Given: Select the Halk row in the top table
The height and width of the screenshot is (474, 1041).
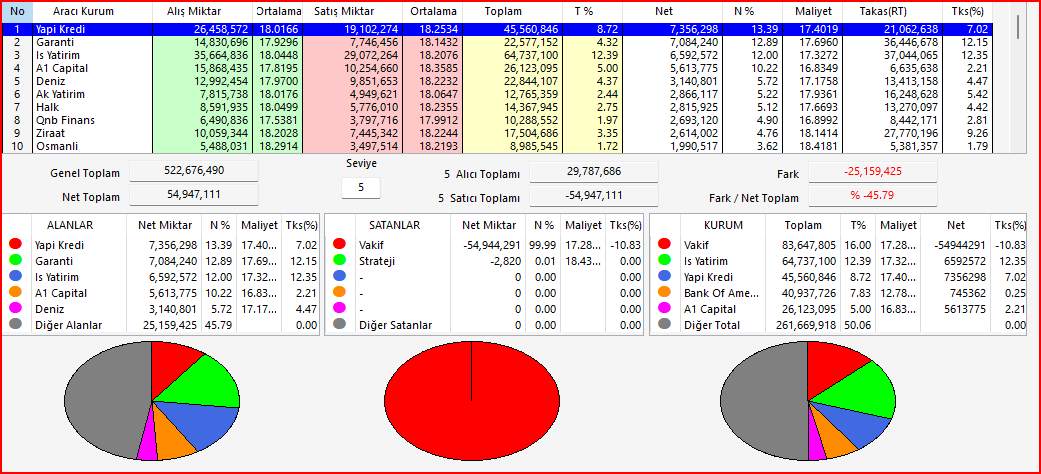Looking at the screenshot, I should [497, 107].
